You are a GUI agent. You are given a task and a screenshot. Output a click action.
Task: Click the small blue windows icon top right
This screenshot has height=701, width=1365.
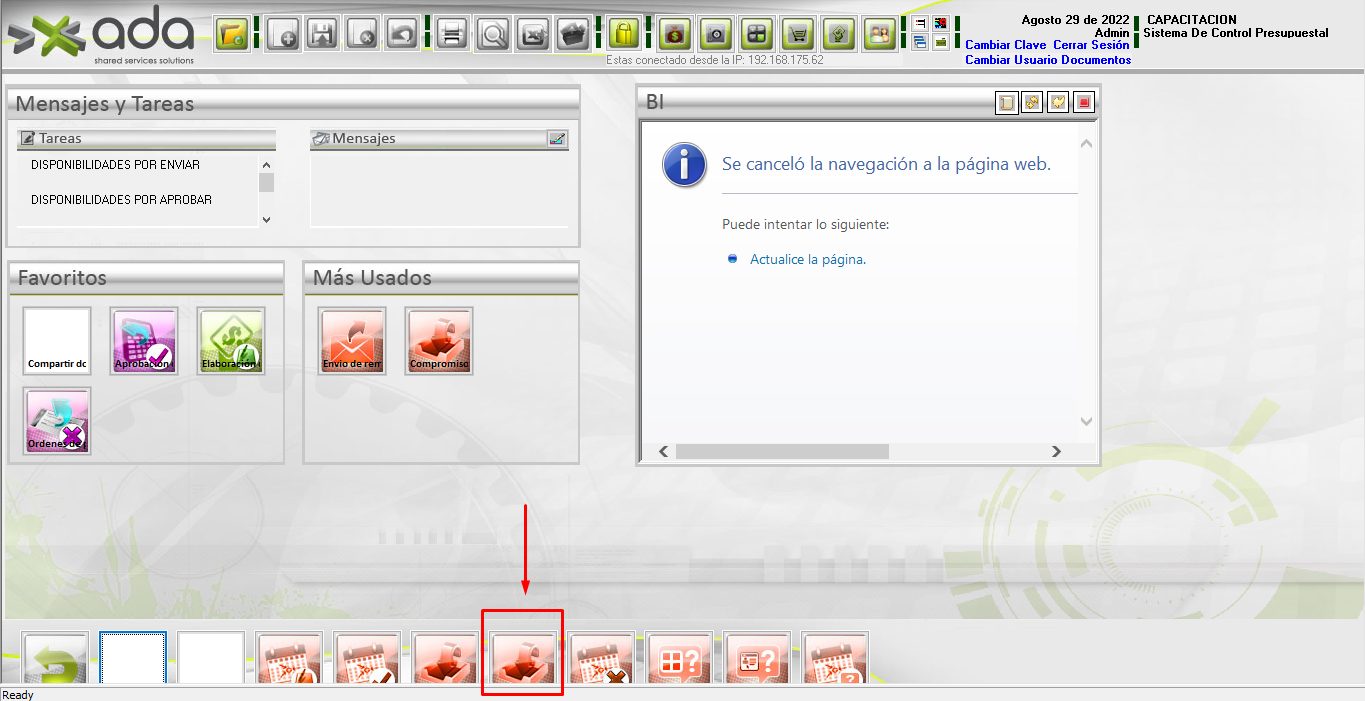pyautogui.click(x=920, y=42)
